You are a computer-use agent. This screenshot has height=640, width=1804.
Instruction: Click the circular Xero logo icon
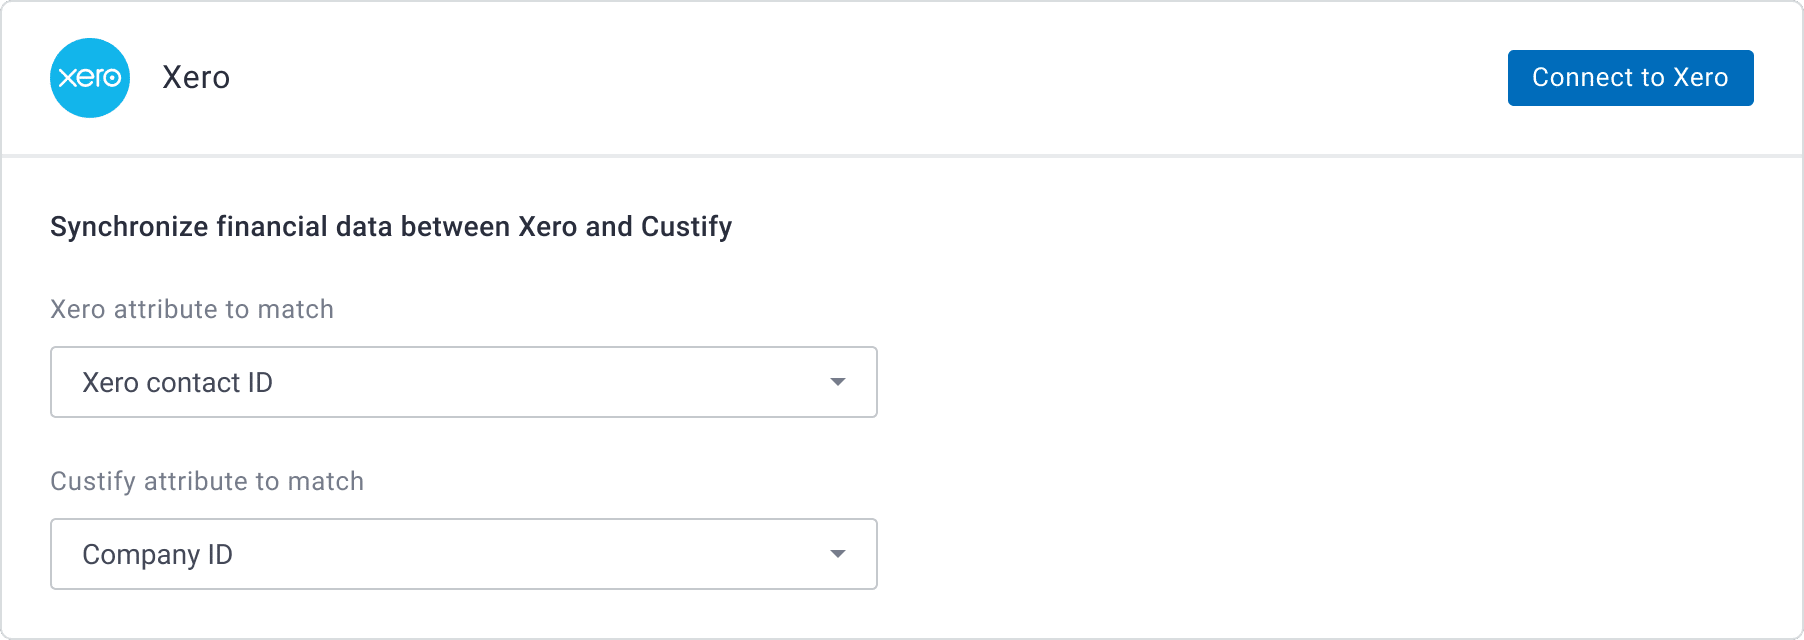point(89,78)
